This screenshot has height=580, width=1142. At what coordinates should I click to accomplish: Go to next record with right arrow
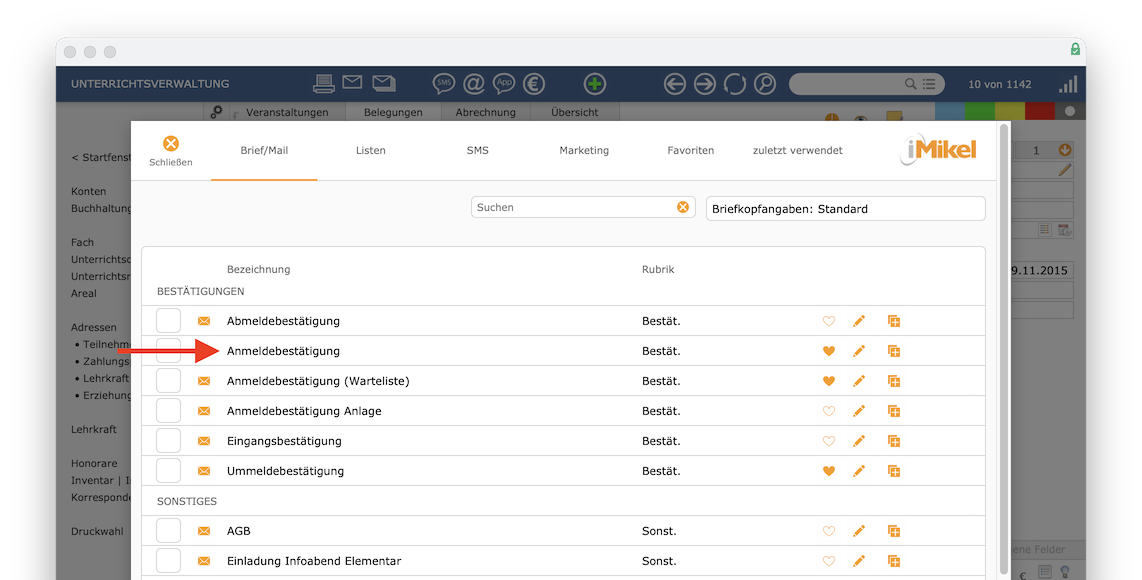(705, 84)
